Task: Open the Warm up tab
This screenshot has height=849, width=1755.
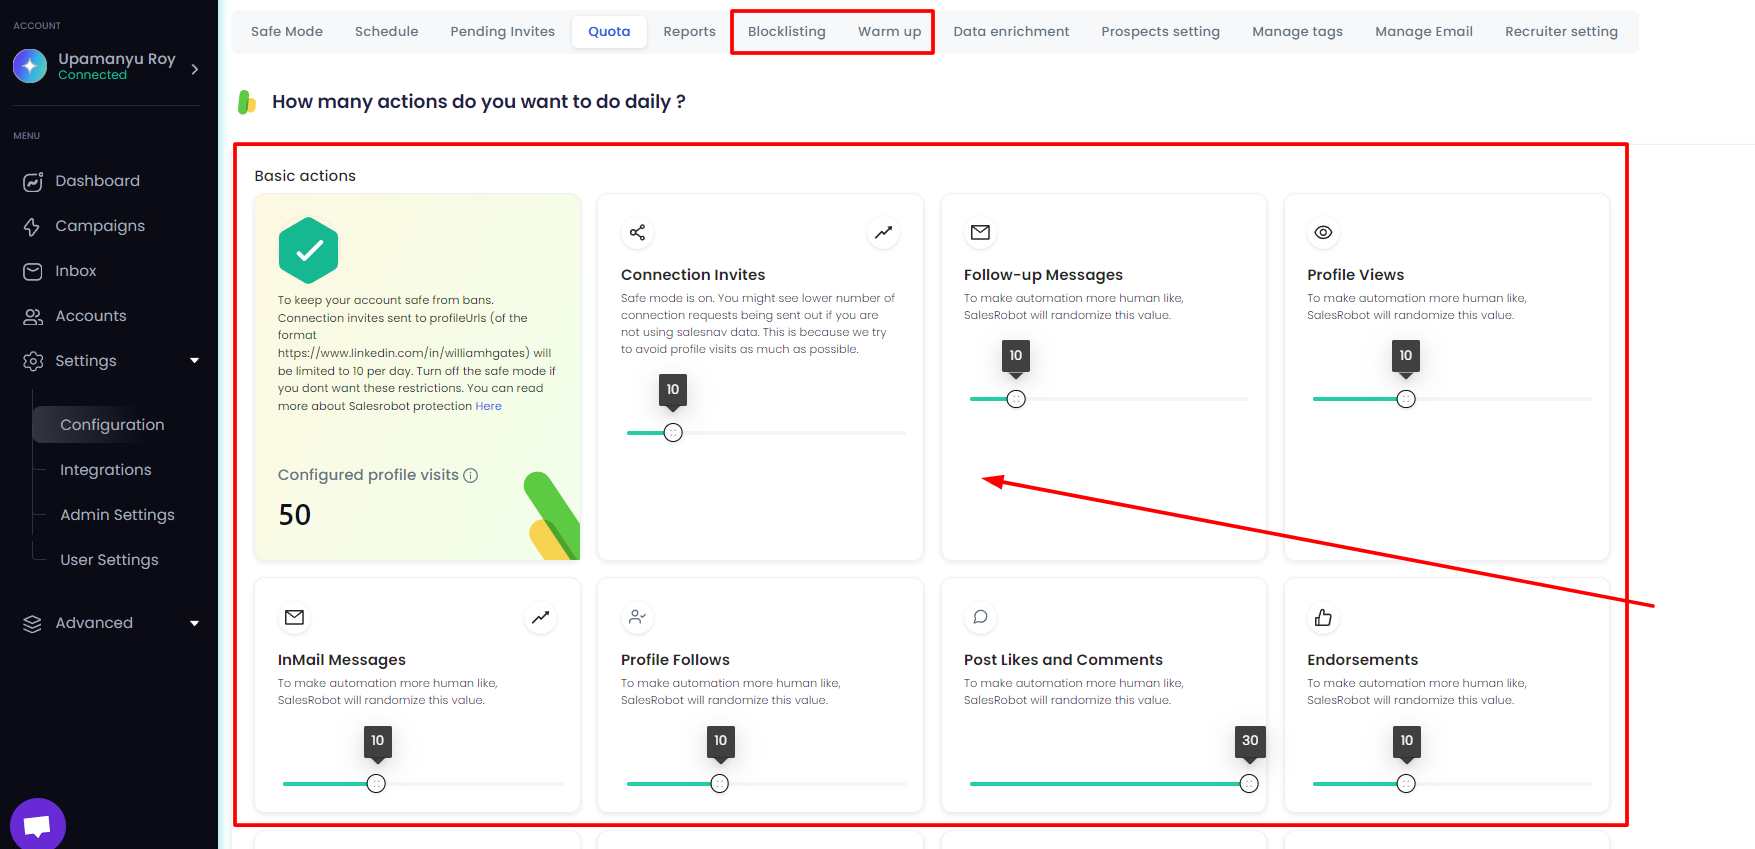Action: coord(890,32)
